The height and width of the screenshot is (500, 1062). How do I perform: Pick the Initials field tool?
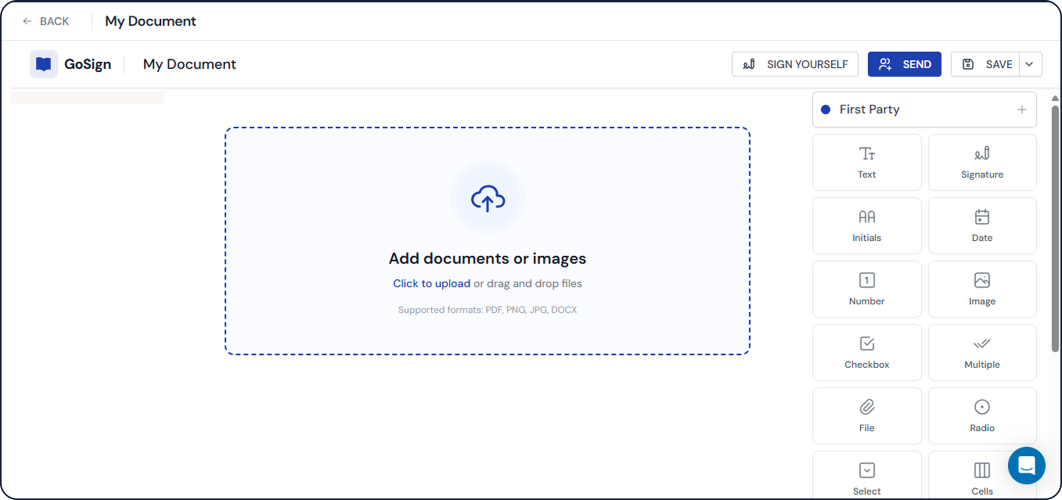click(x=867, y=226)
